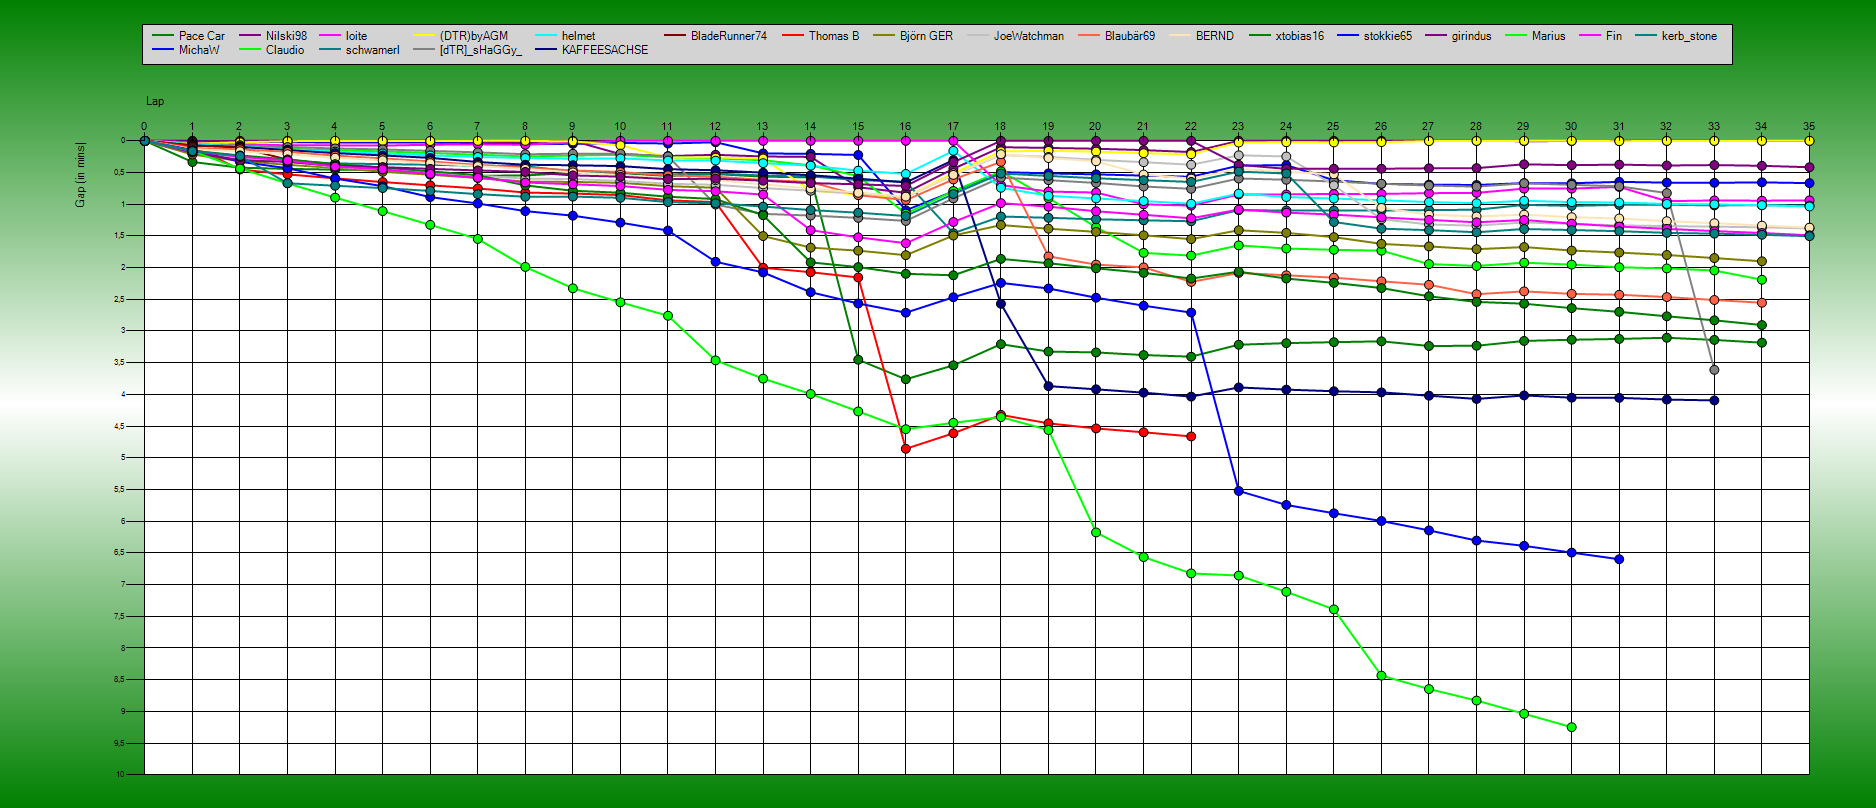Click MichaW in the legend
1876x808 pixels.
coord(199,50)
